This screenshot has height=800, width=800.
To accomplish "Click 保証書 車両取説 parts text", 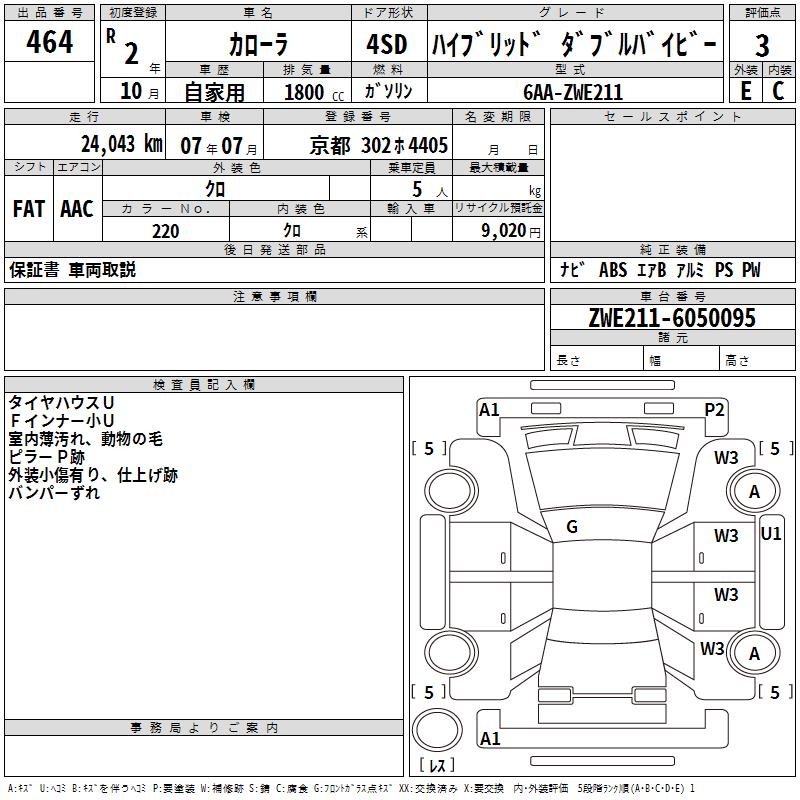I will click(72, 270).
